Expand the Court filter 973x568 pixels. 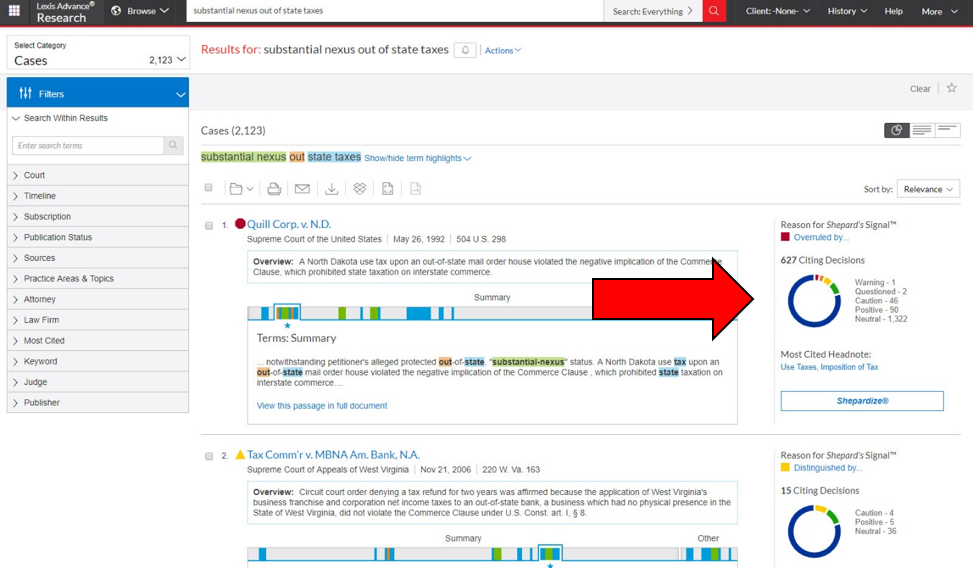point(97,175)
